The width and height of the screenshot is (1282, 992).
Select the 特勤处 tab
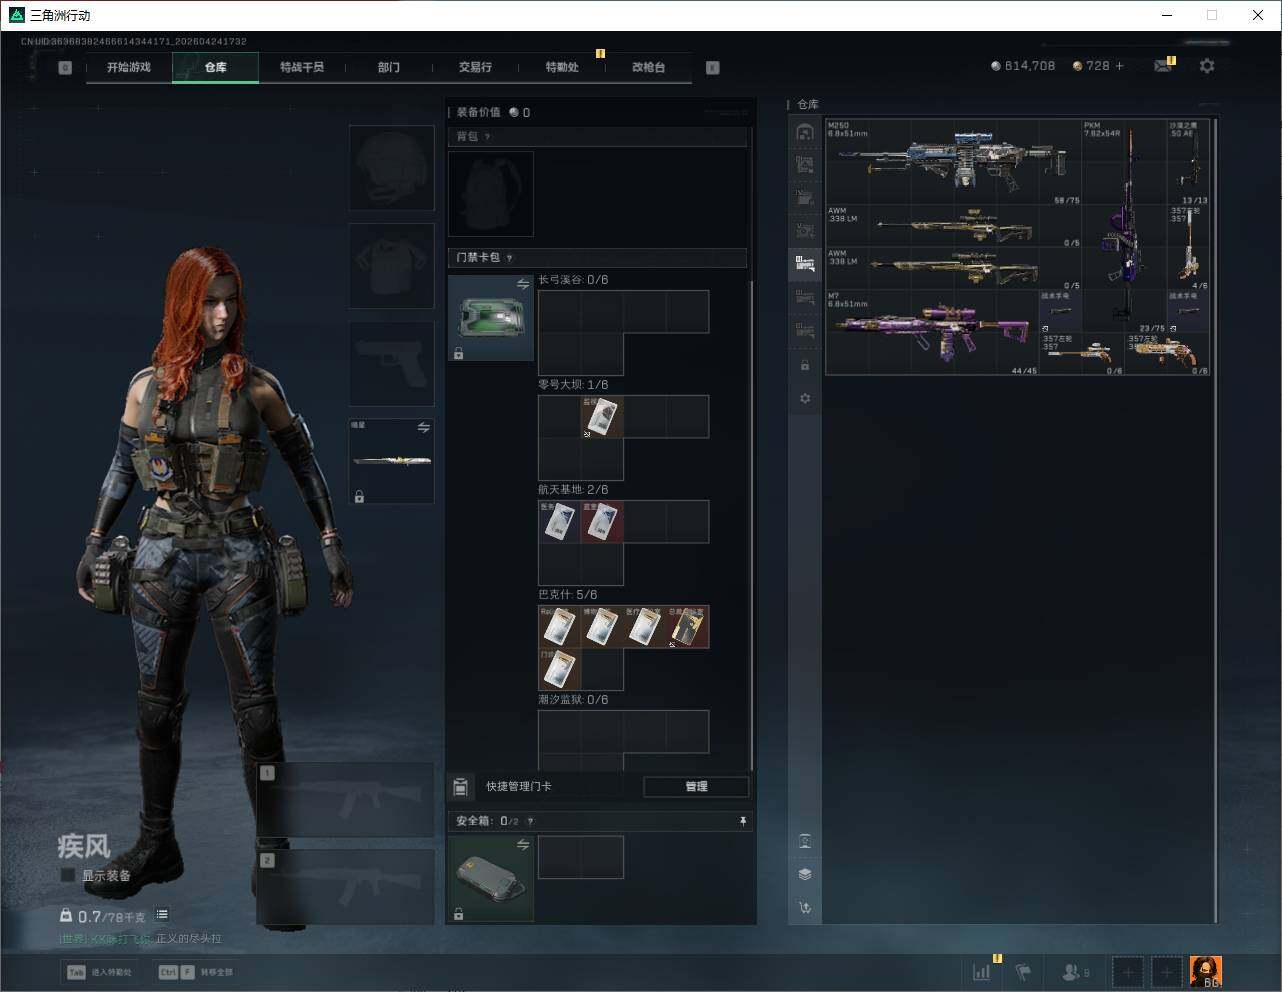(x=562, y=67)
